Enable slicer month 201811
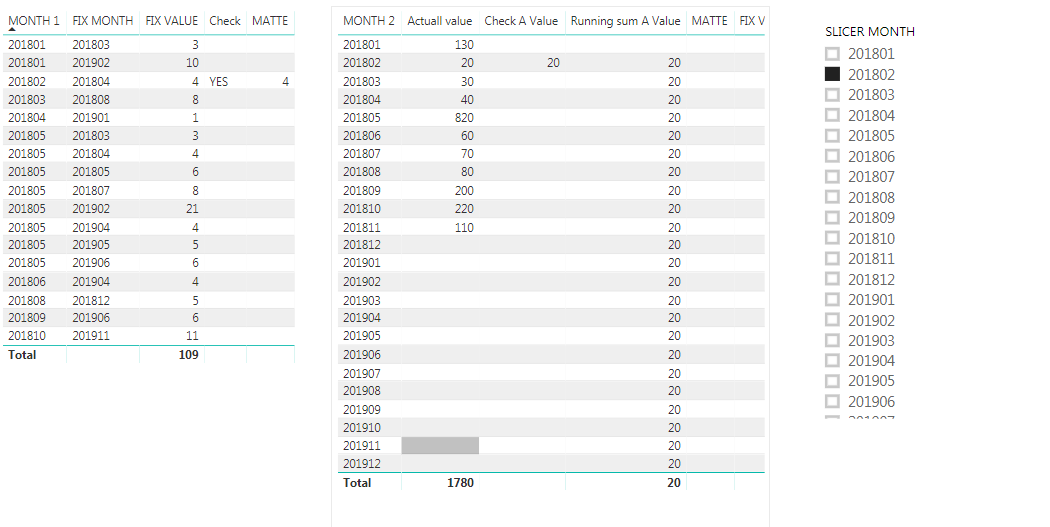Image resolution: width=1050 pixels, height=527 pixels. 832,258
